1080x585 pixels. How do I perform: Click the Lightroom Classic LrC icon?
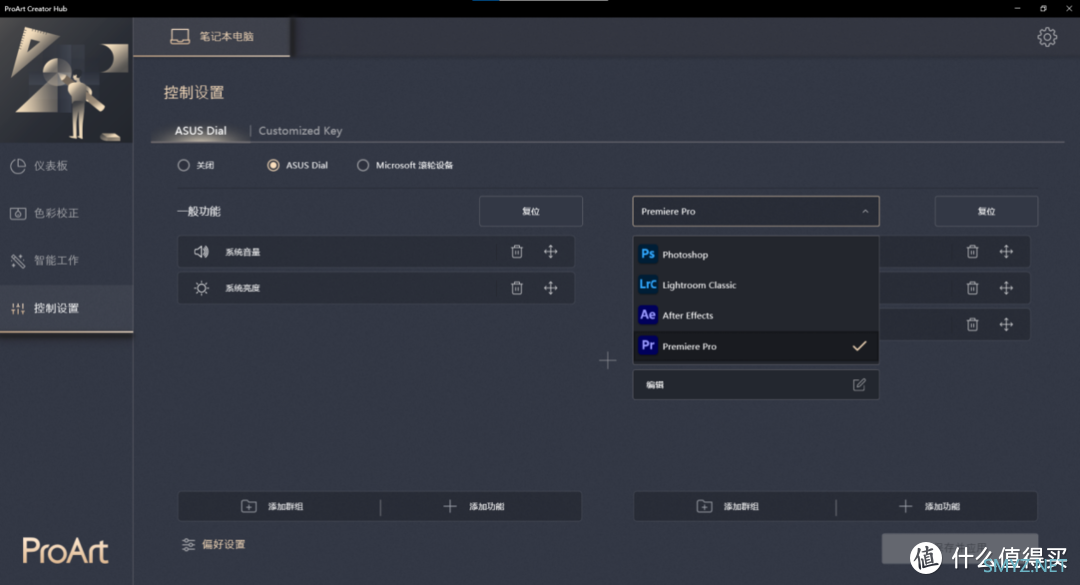[647, 284]
